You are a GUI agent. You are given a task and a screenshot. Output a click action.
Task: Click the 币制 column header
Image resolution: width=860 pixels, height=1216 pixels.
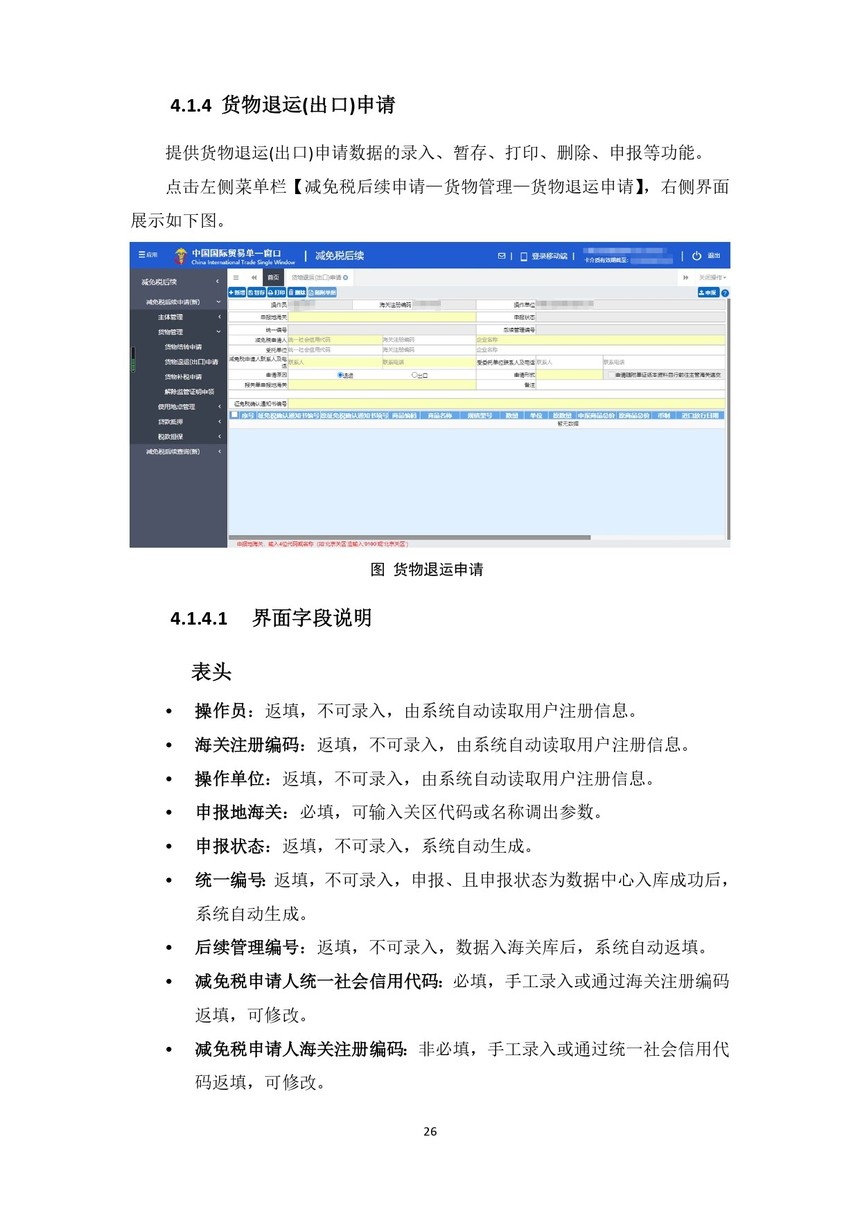tap(663, 414)
